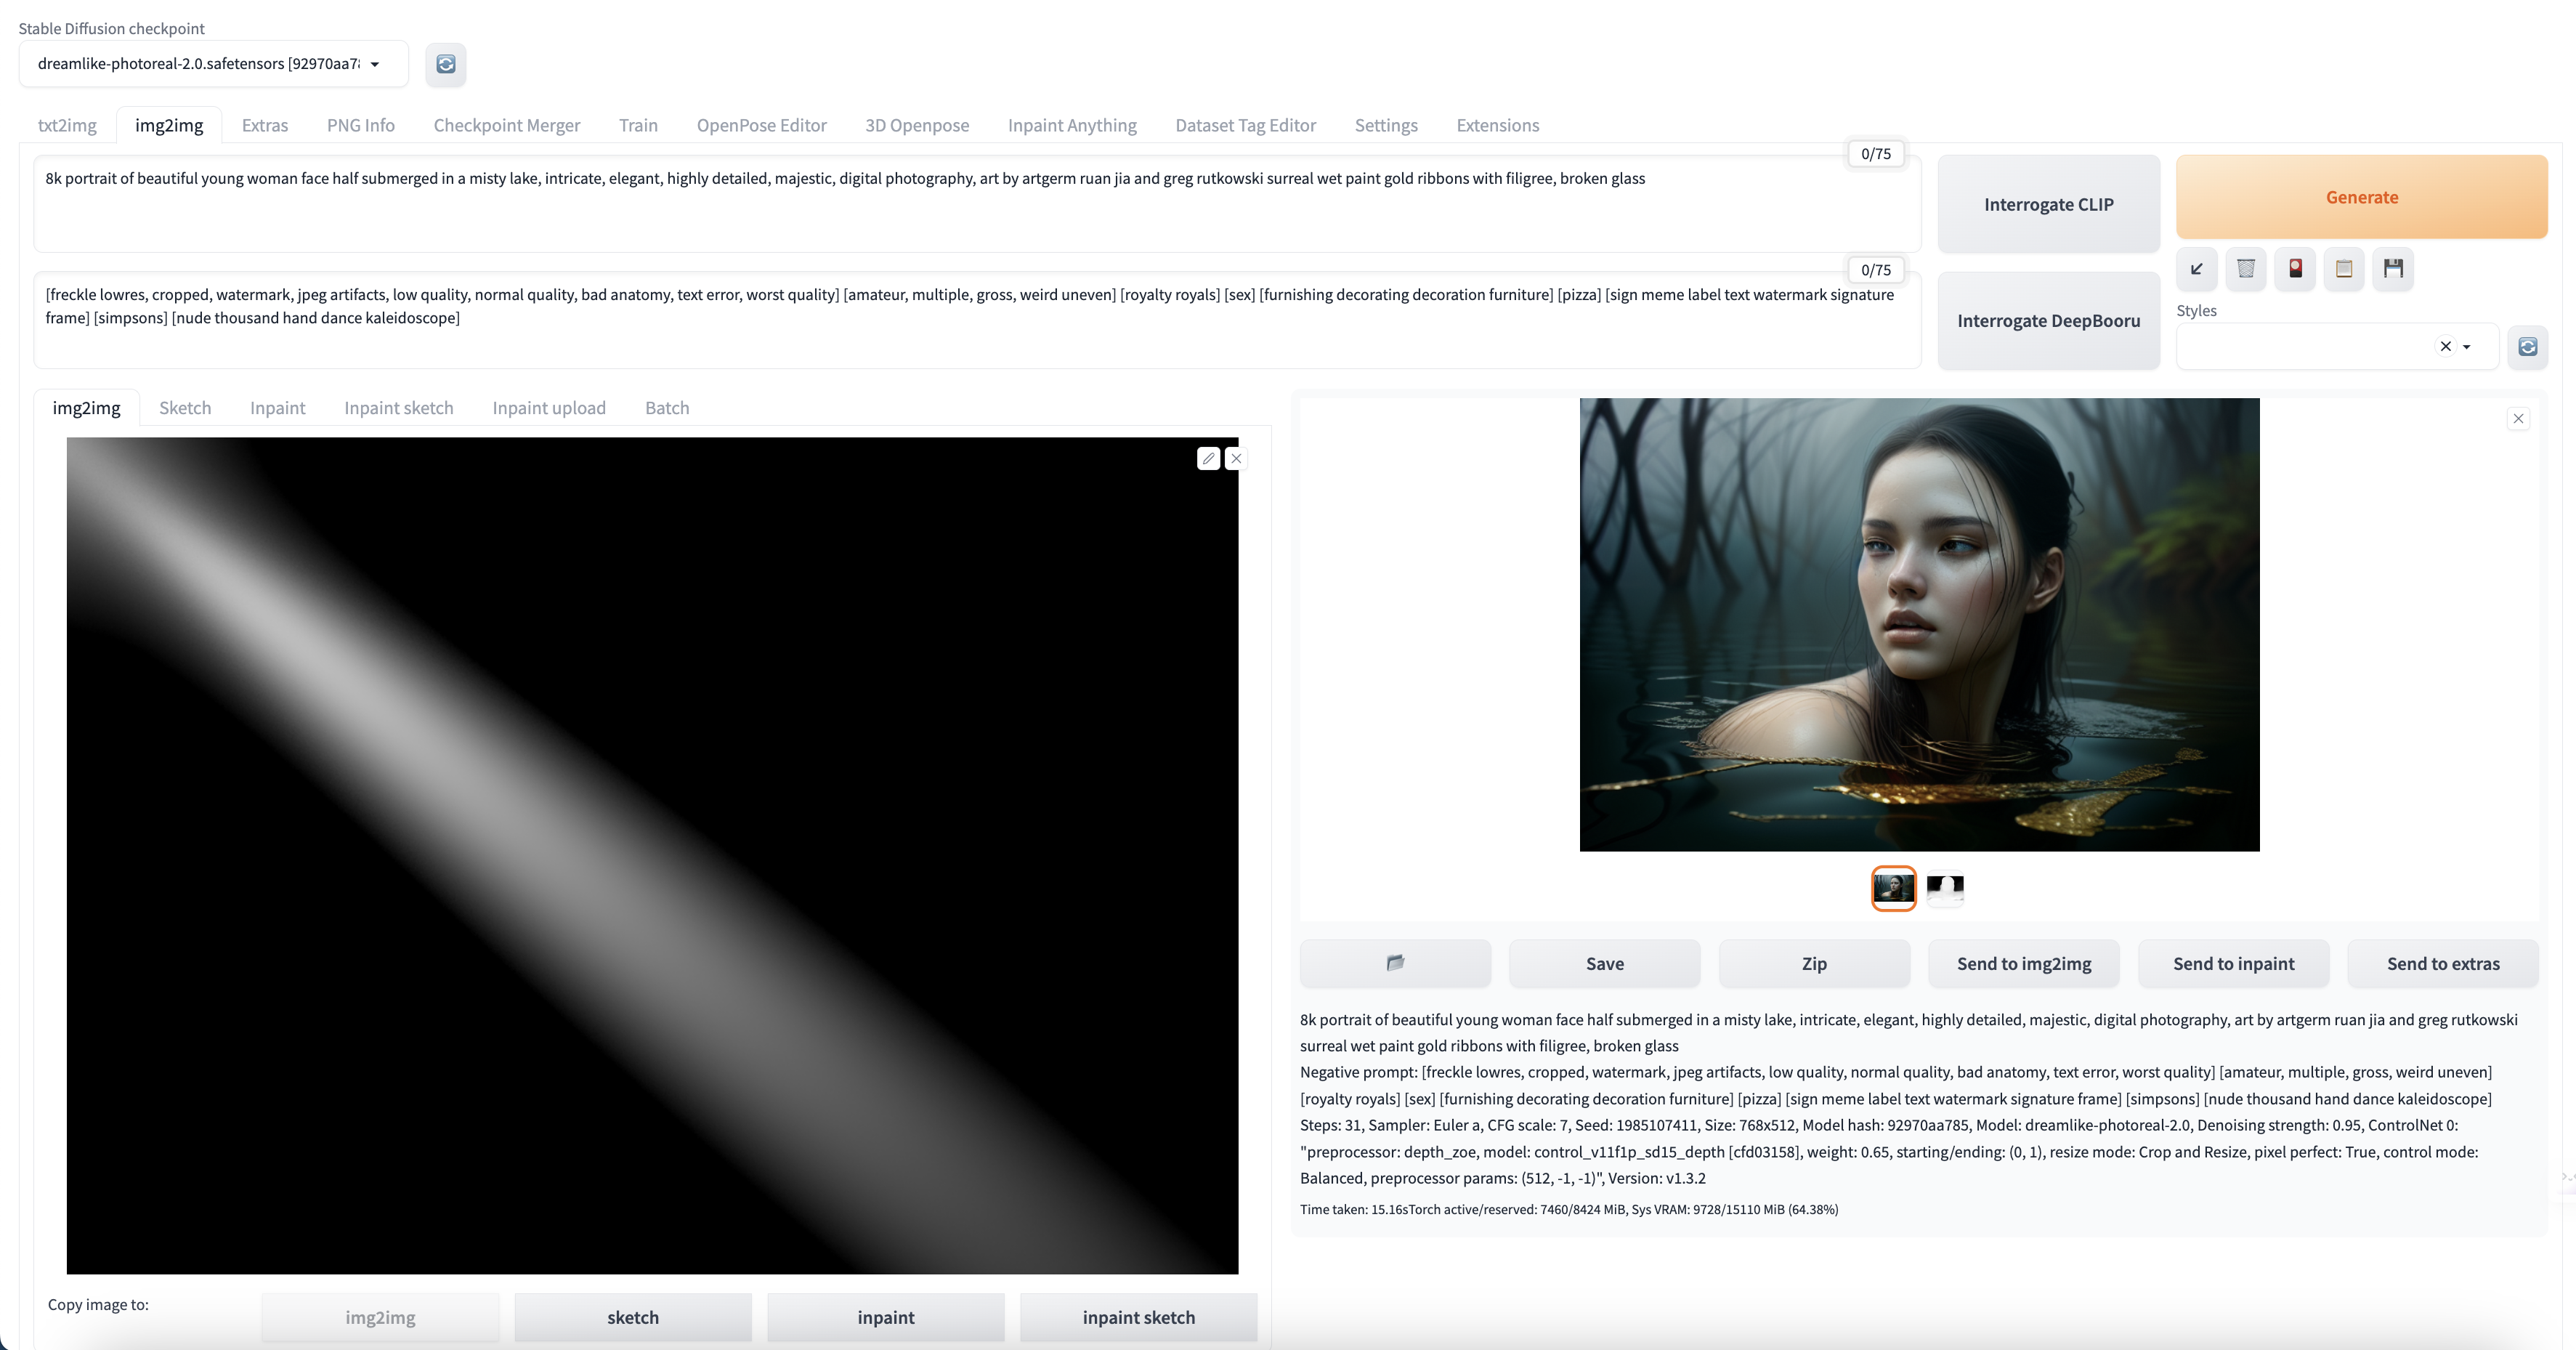The height and width of the screenshot is (1350, 2576).
Task: Click the Zip button
Action: tap(1814, 963)
